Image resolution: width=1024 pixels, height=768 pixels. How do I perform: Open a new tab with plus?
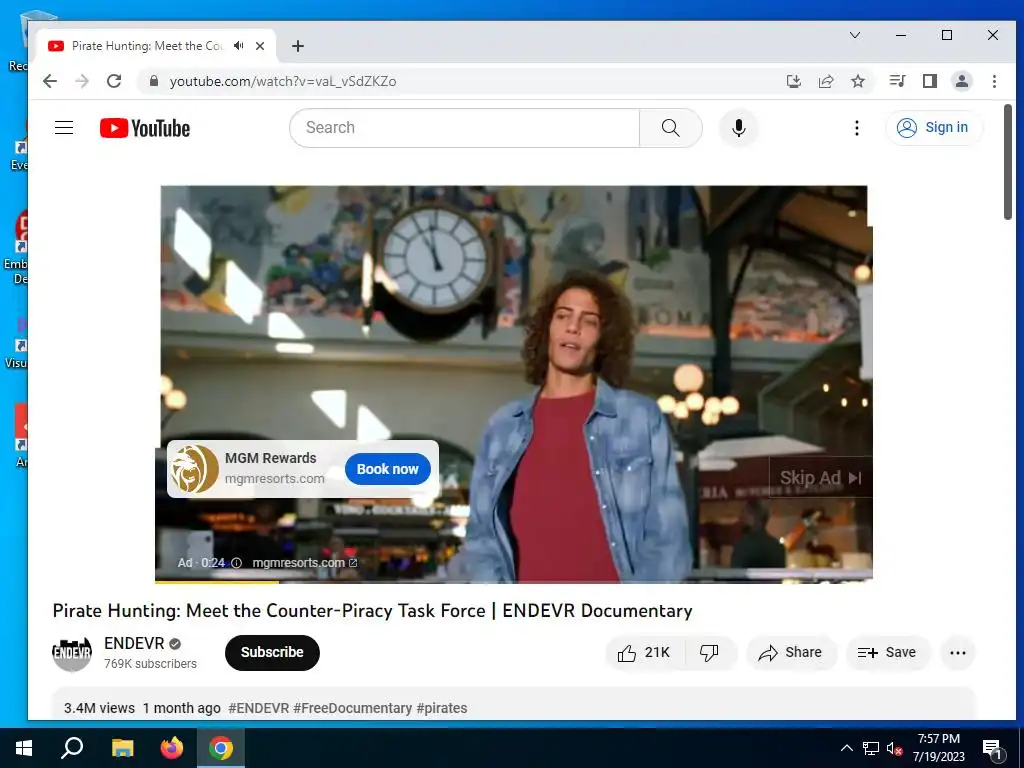click(298, 46)
